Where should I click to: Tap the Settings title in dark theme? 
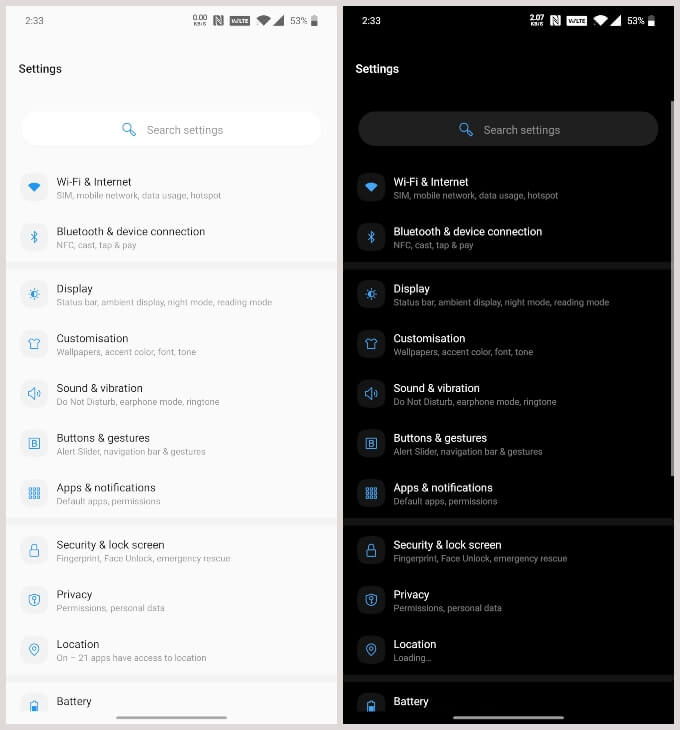pos(377,69)
